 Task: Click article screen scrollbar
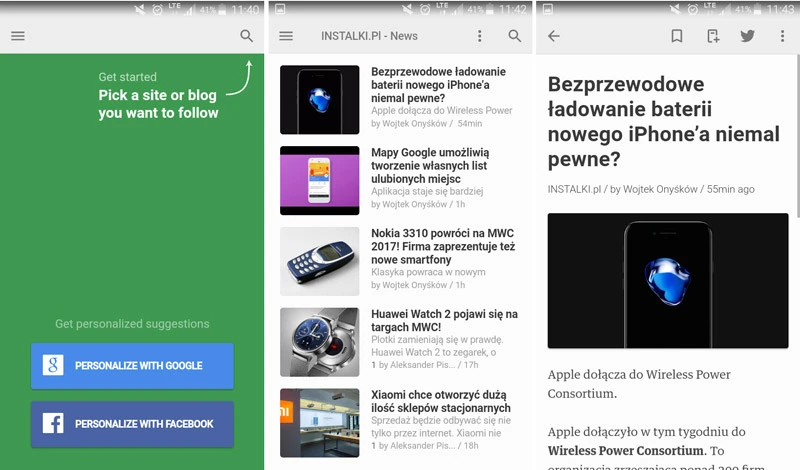(797, 135)
